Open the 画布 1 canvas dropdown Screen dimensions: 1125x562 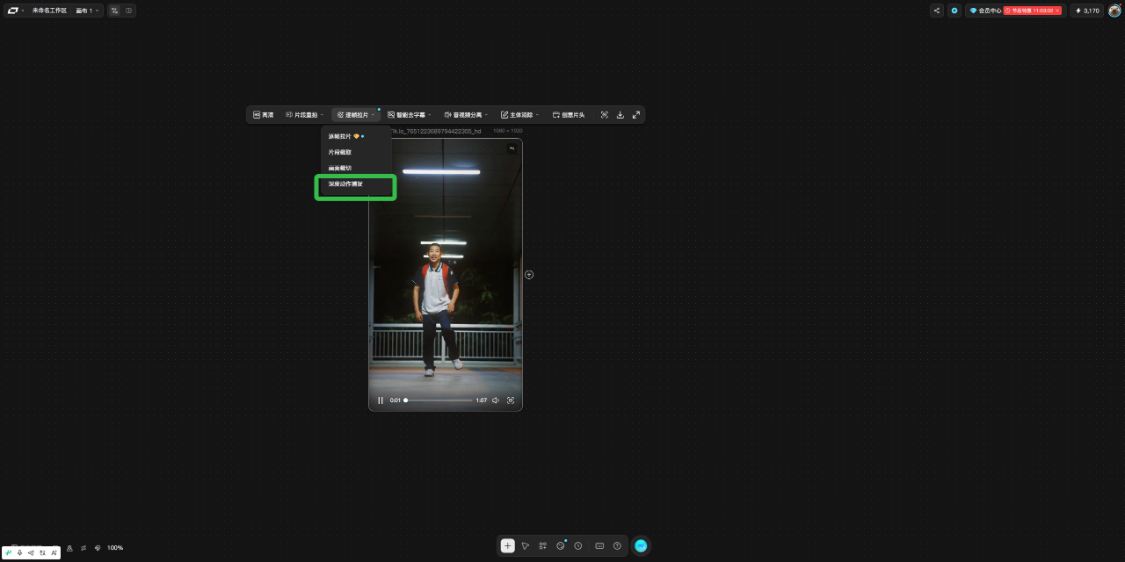[x=88, y=11]
